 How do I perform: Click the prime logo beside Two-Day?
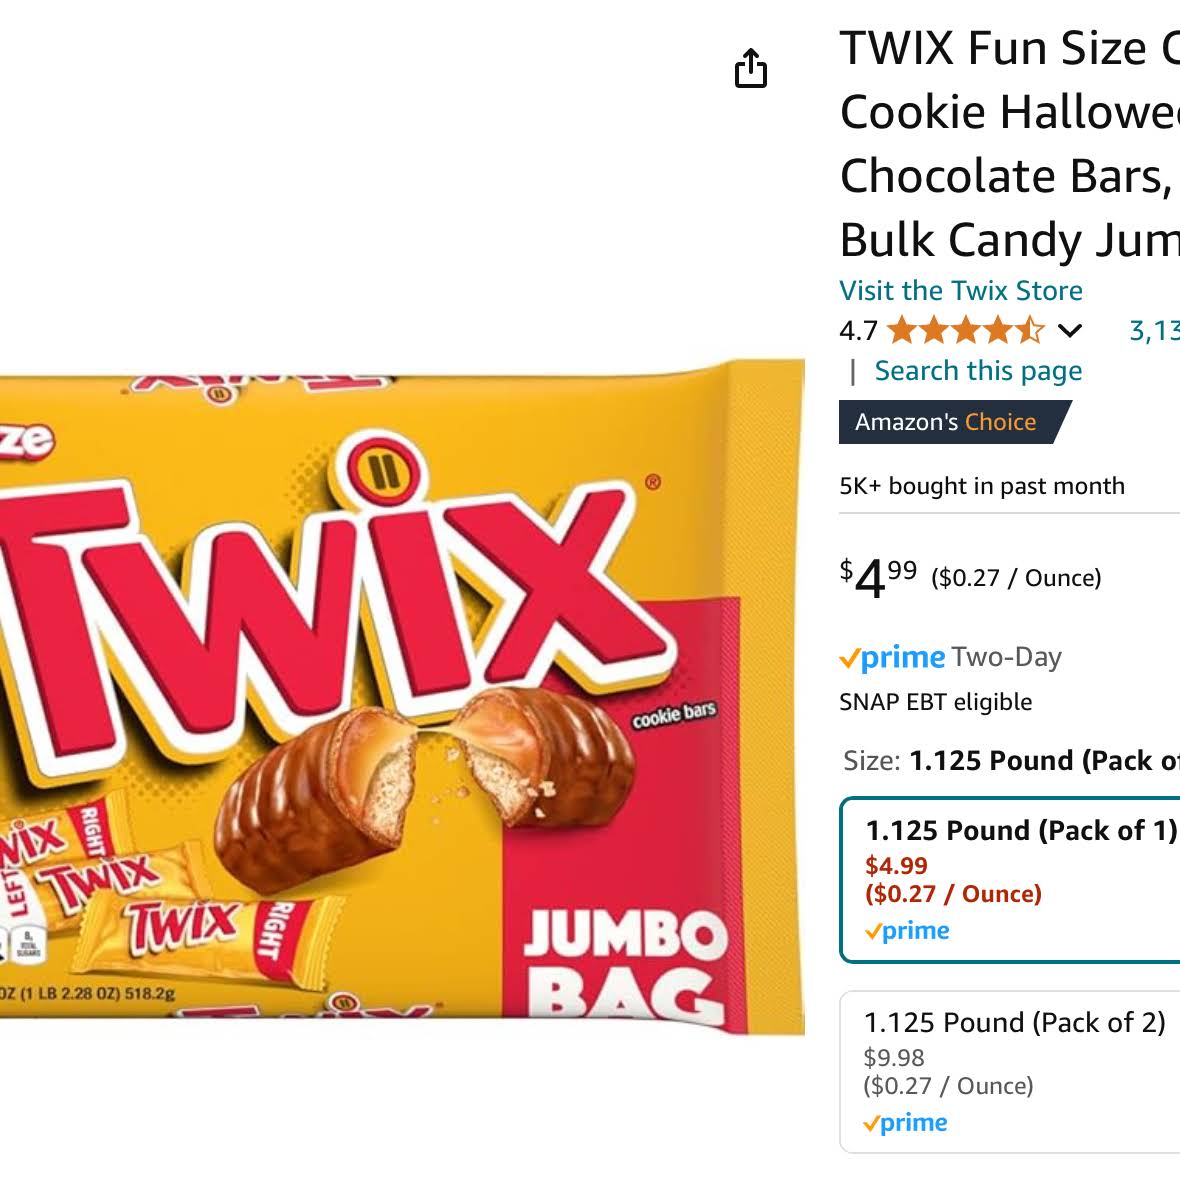[893, 658]
